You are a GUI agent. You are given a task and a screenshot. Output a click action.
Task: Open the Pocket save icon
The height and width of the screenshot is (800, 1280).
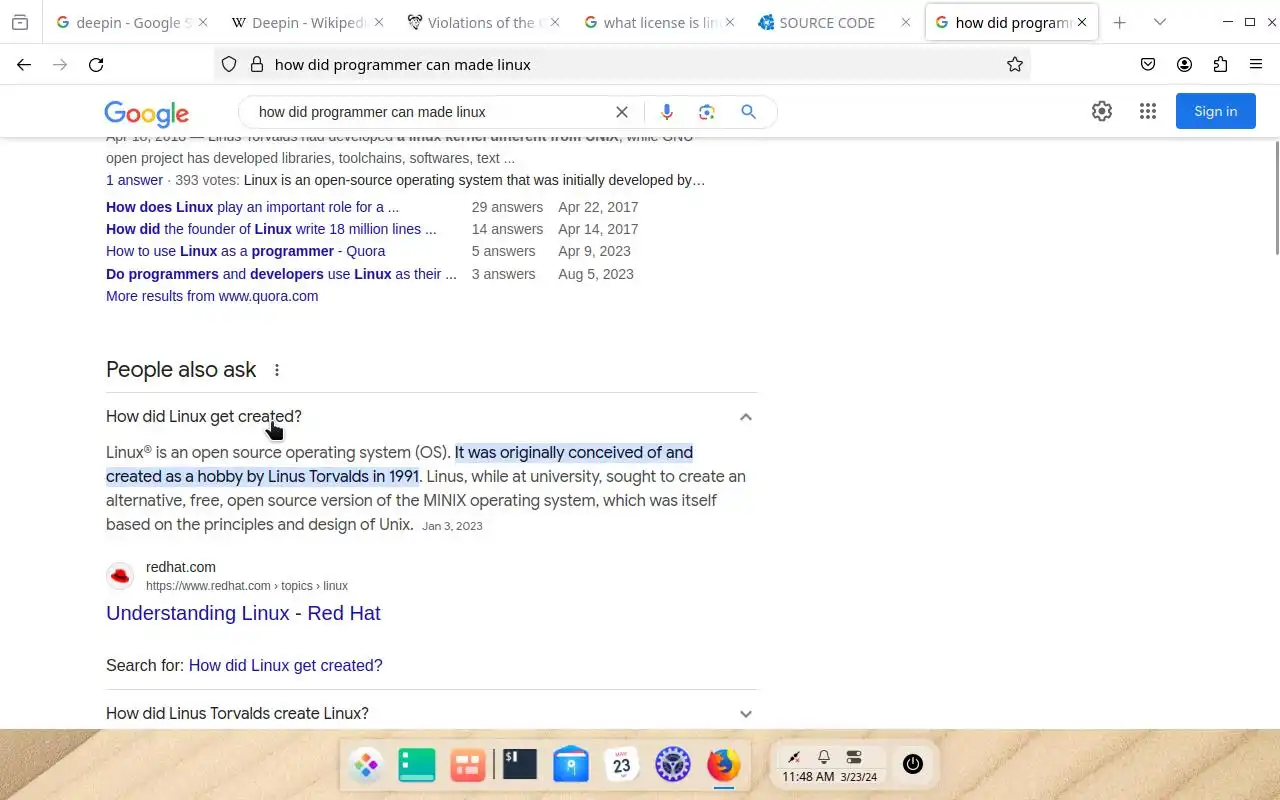point(1148,64)
